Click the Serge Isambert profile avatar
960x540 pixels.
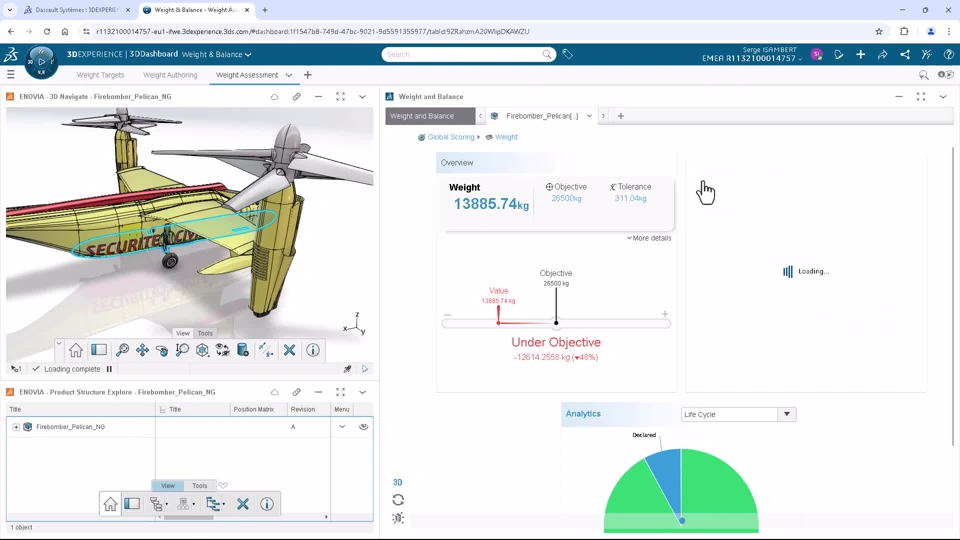(816, 54)
